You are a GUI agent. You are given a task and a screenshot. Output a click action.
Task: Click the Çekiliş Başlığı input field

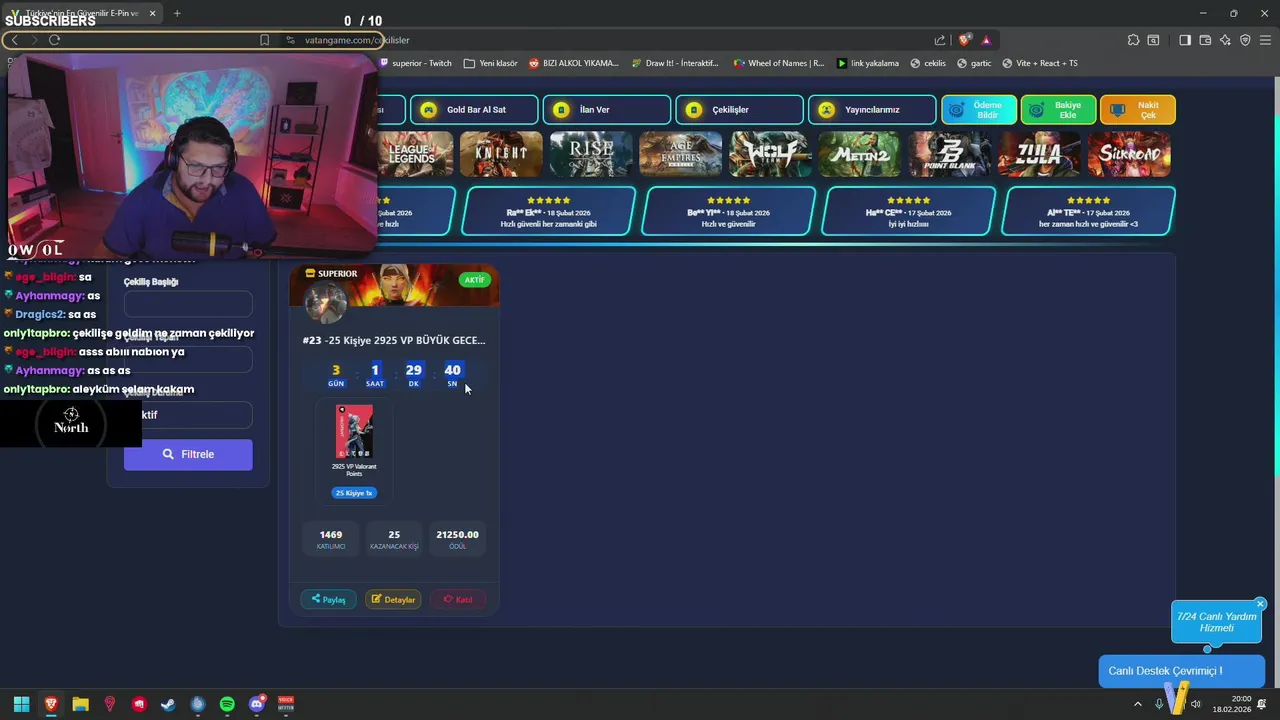coord(188,304)
